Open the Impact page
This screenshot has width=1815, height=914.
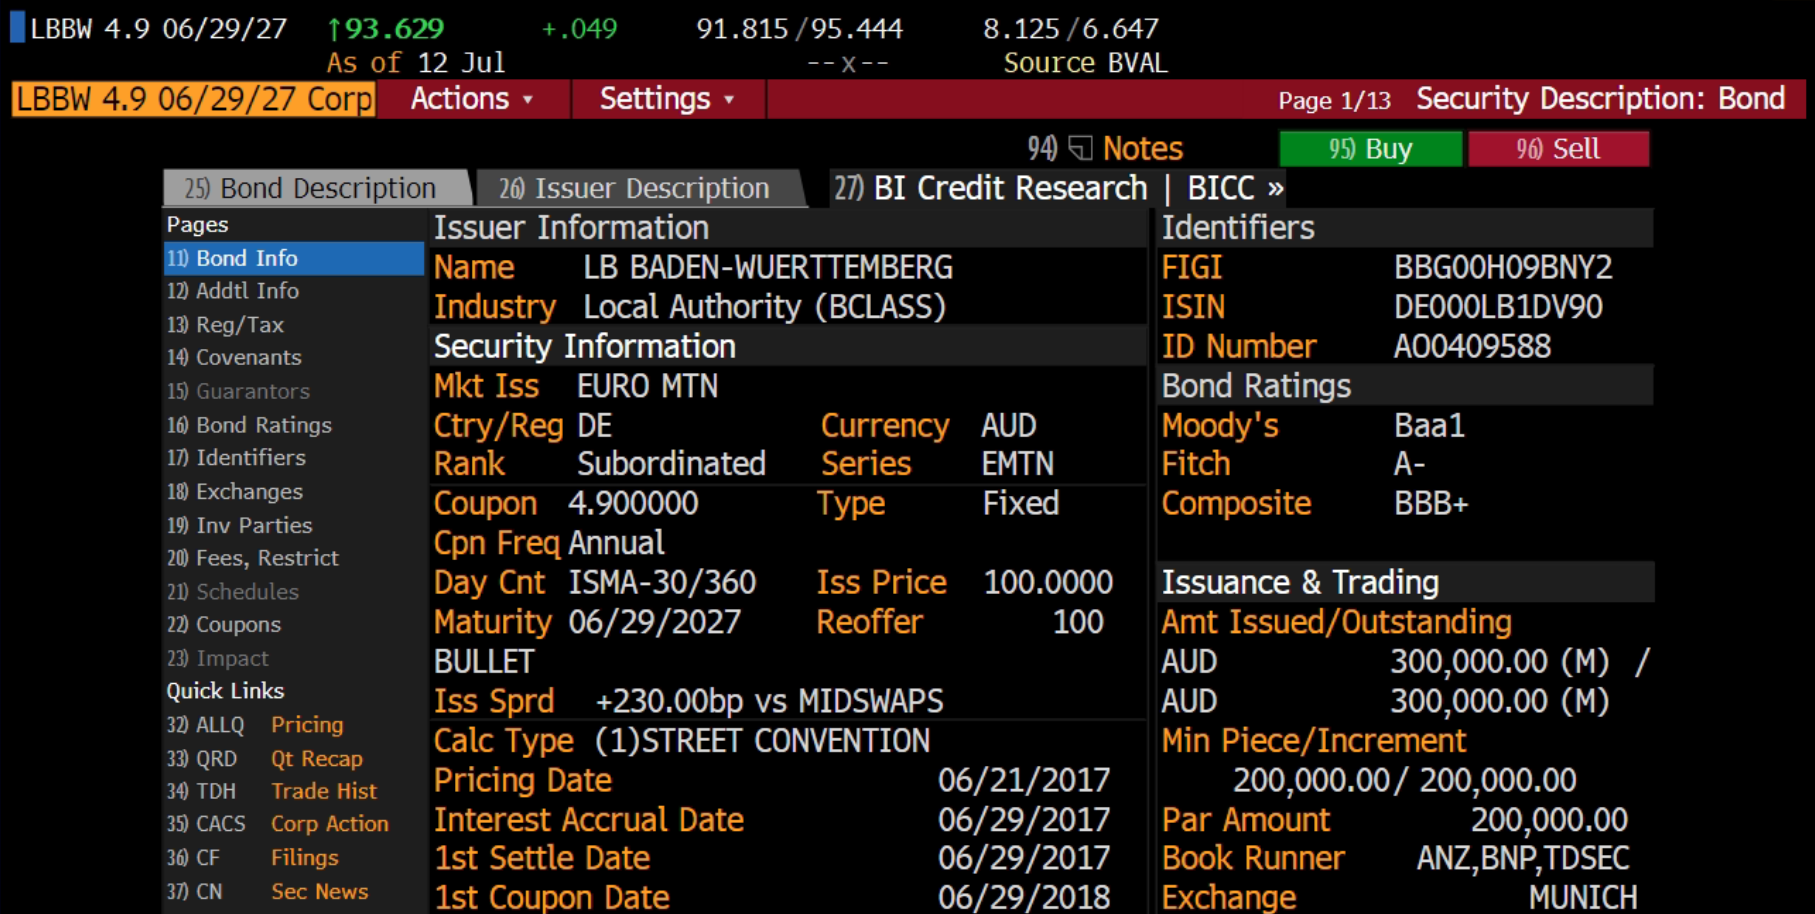click(x=294, y=658)
